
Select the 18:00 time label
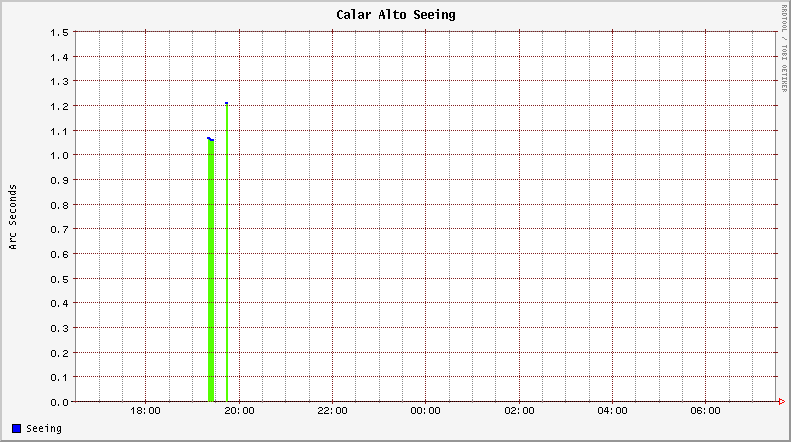[x=146, y=411]
